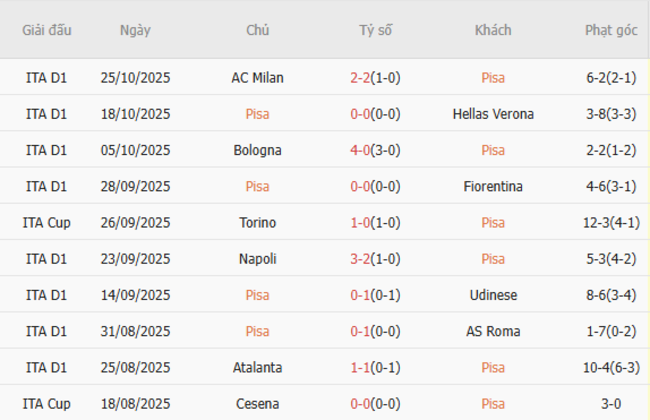The width and height of the screenshot is (650, 420).
Task: Open the Napoli team link
Action: pos(257,258)
